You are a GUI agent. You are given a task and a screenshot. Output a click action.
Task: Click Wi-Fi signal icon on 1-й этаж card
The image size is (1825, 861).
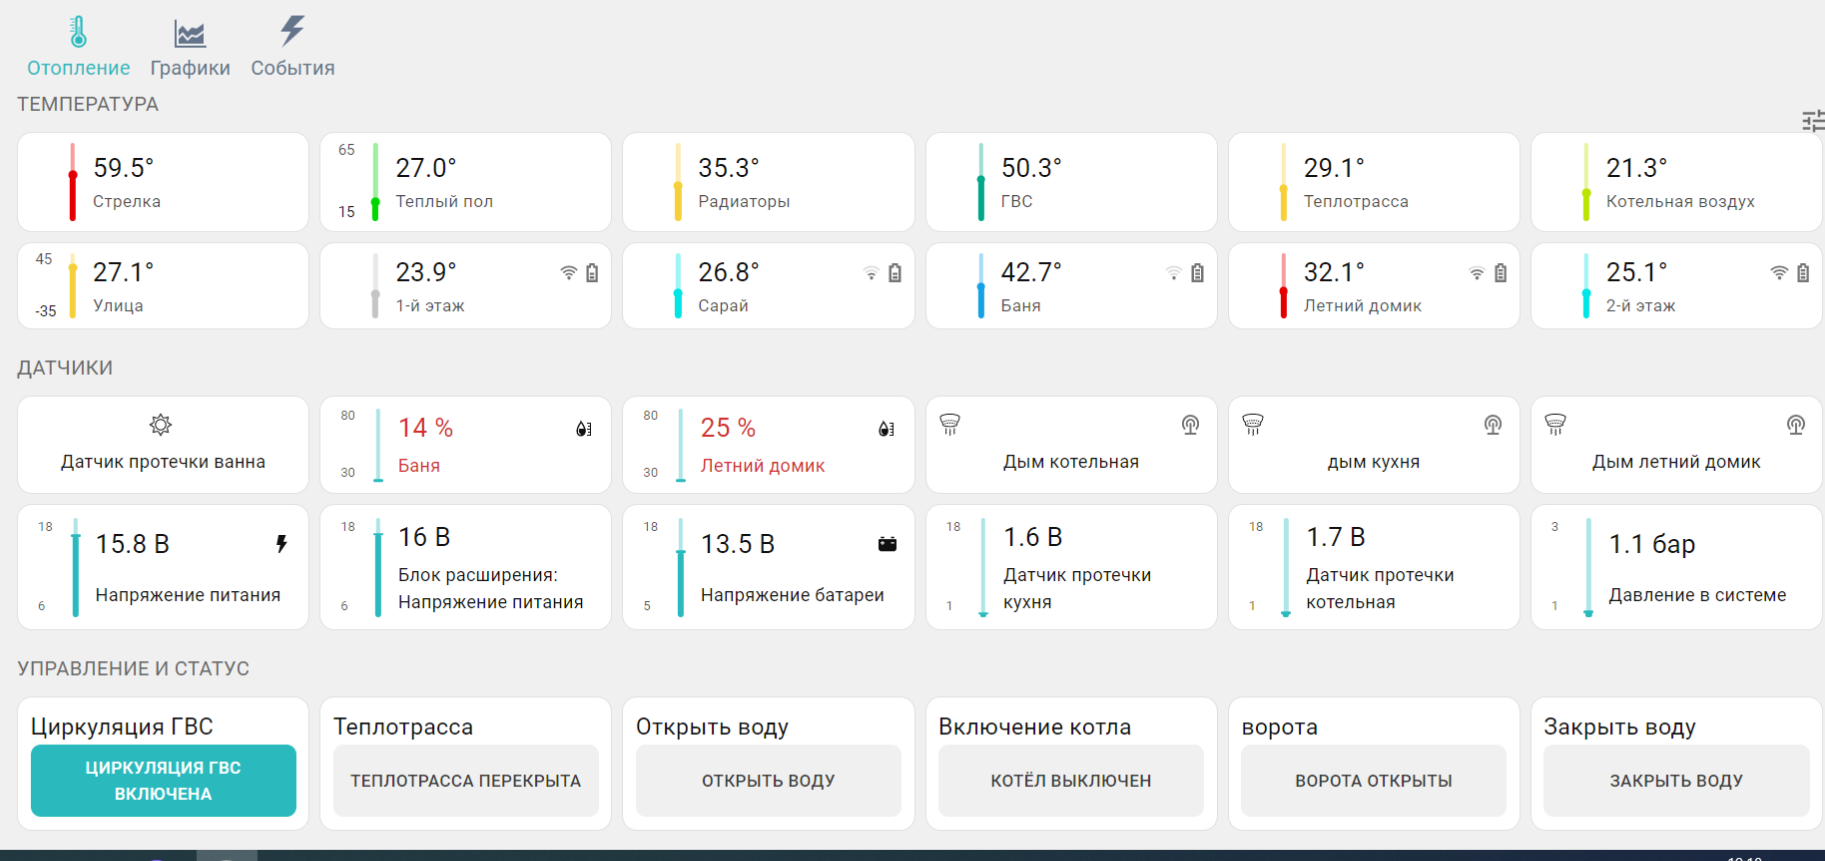(568, 272)
